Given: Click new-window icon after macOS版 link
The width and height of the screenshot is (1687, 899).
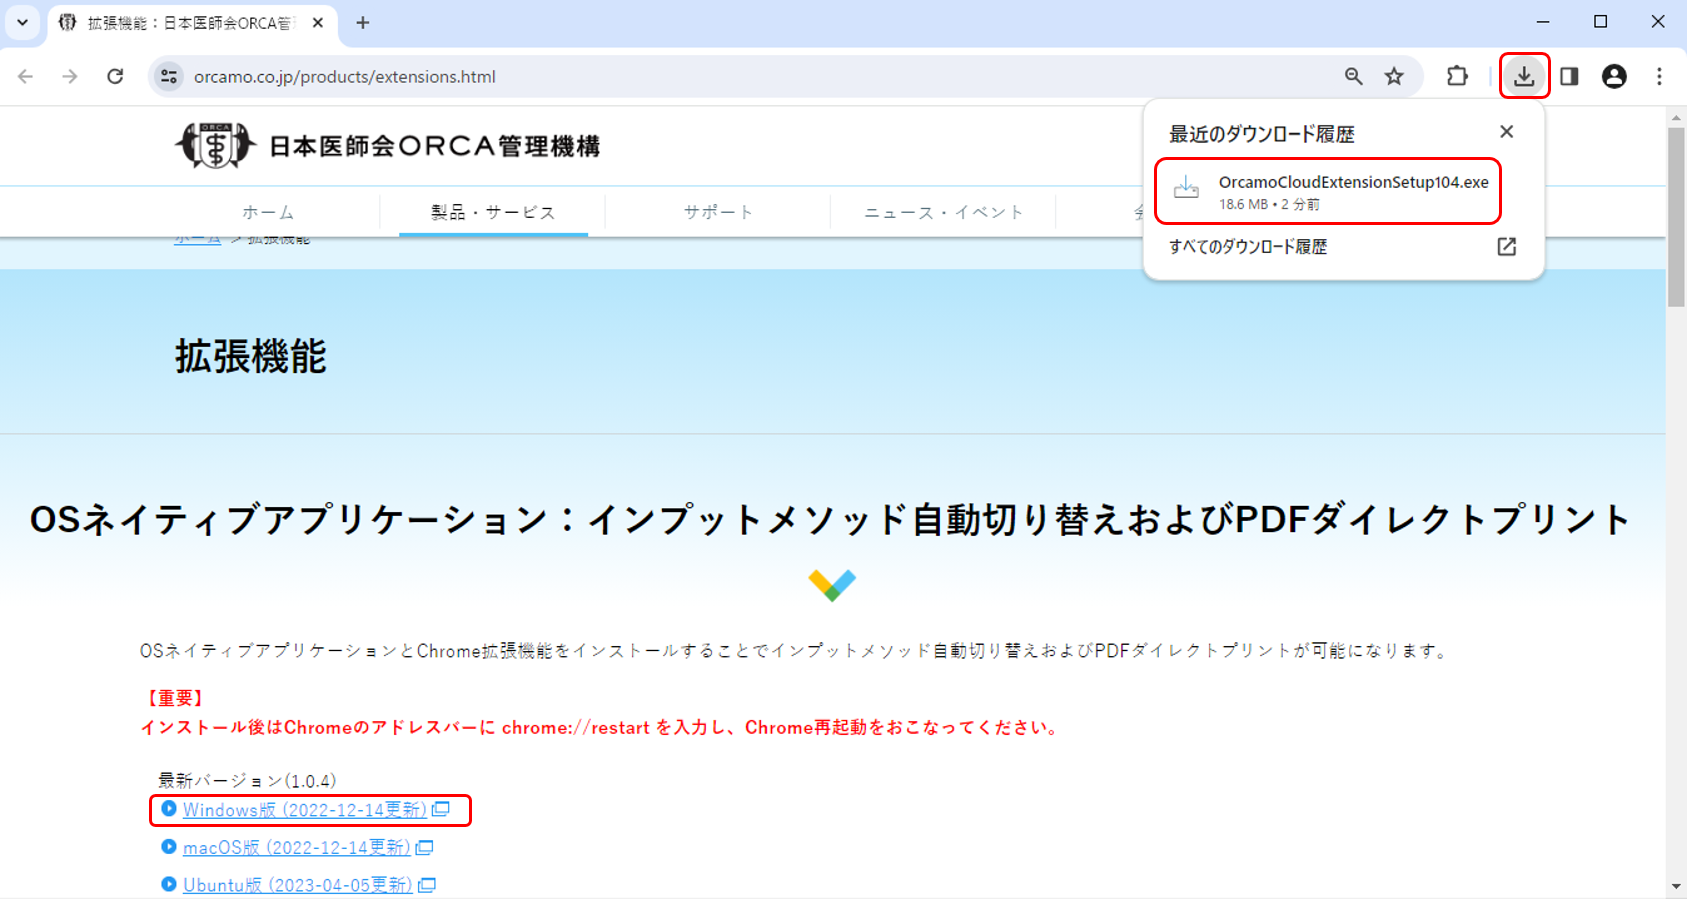Looking at the screenshot, I should coord(424,847).
